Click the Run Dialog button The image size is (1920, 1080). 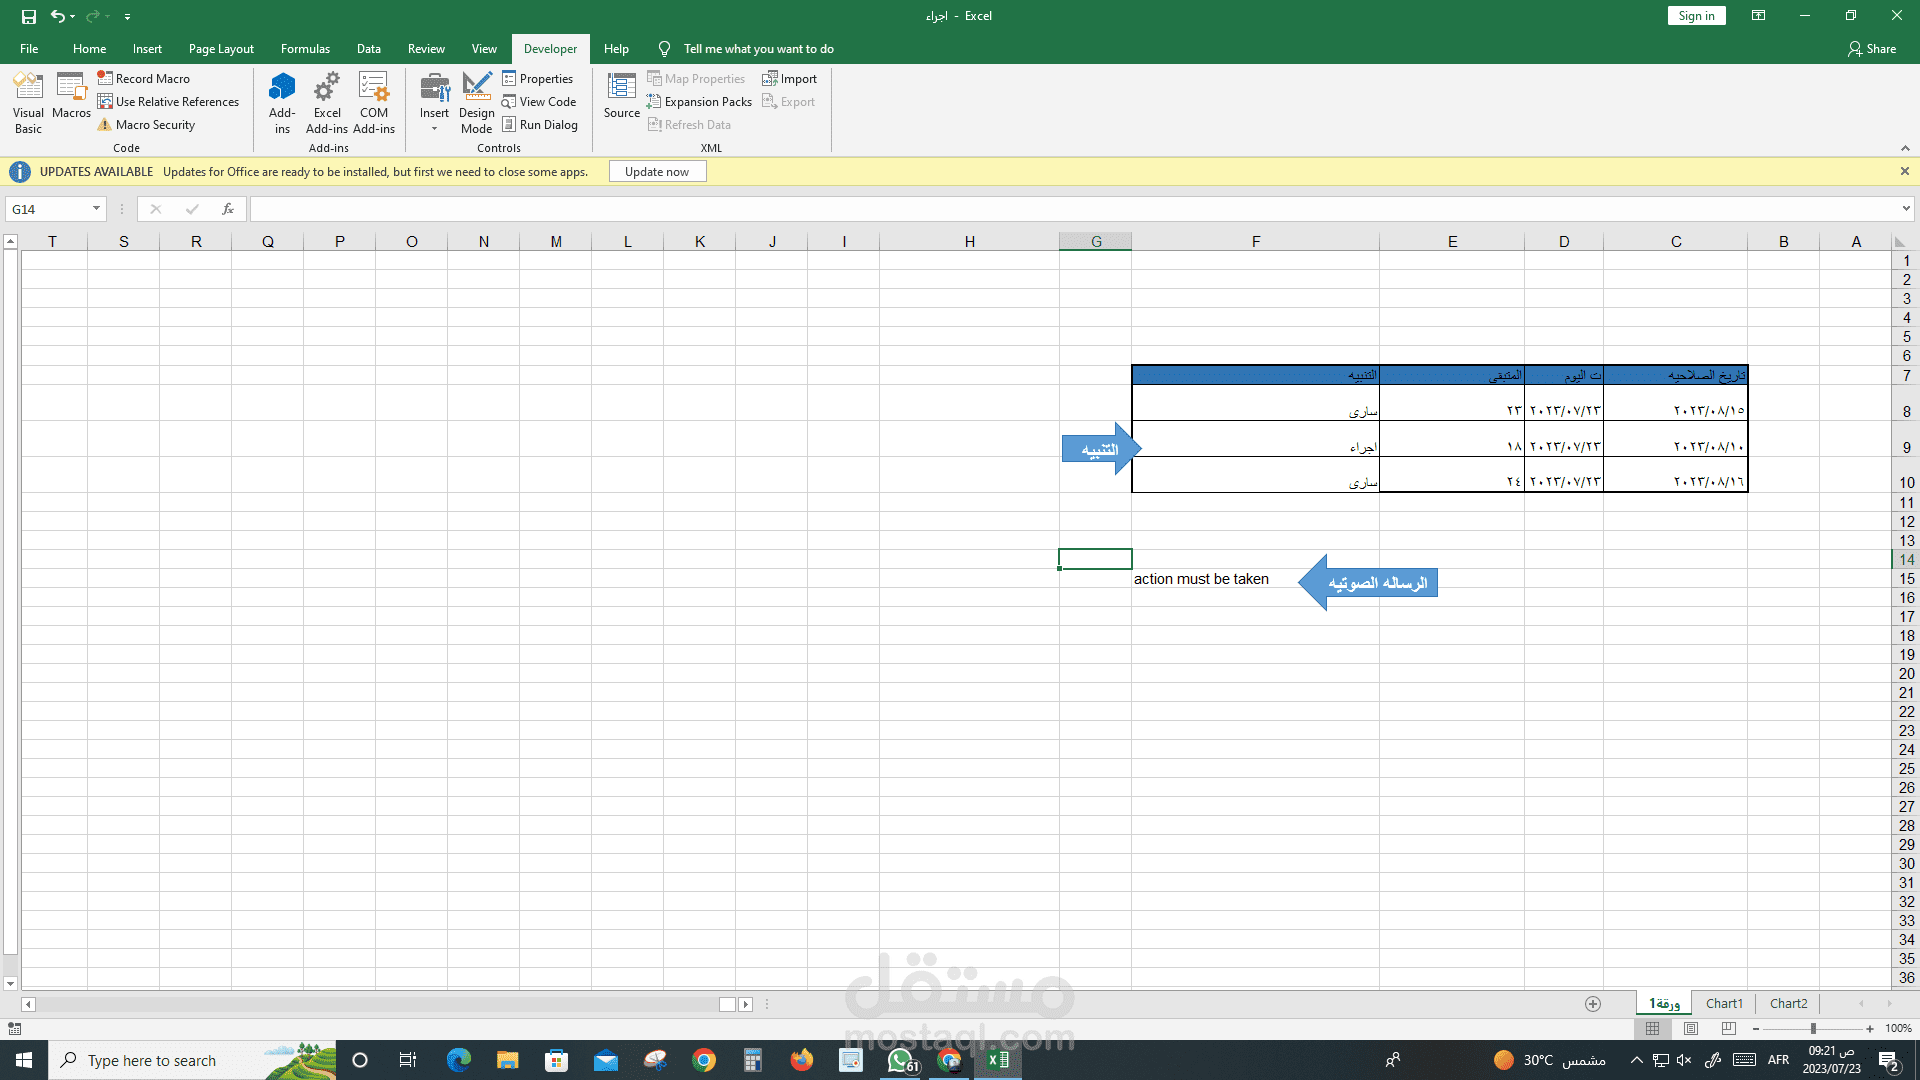tap(538, 124)
